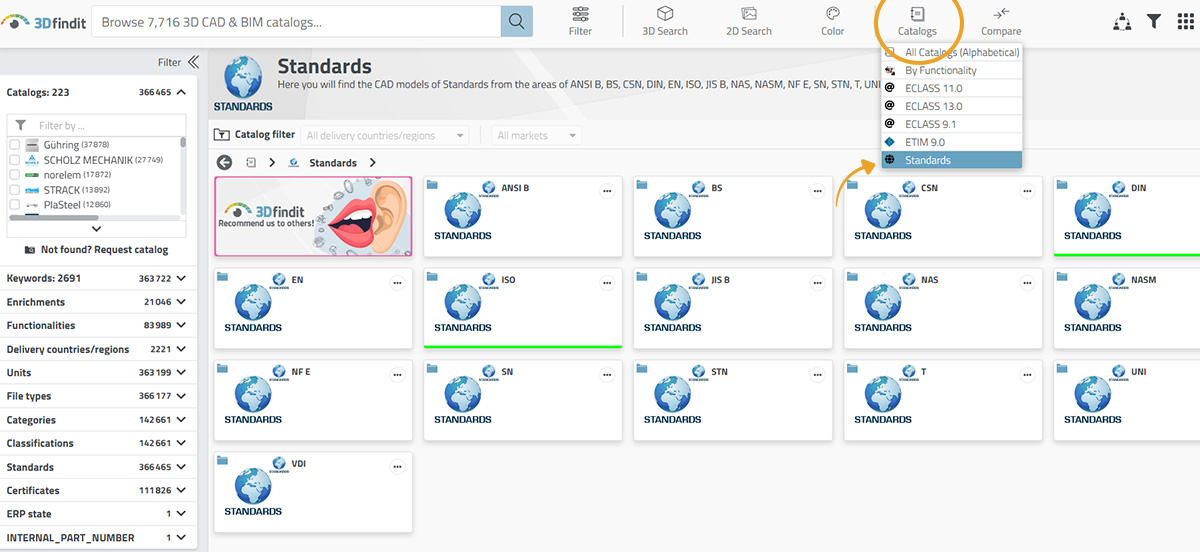Select By Functionality menu entry
Screen dimensions: 1200x552
pyautogui.click(x=952, y=70)
